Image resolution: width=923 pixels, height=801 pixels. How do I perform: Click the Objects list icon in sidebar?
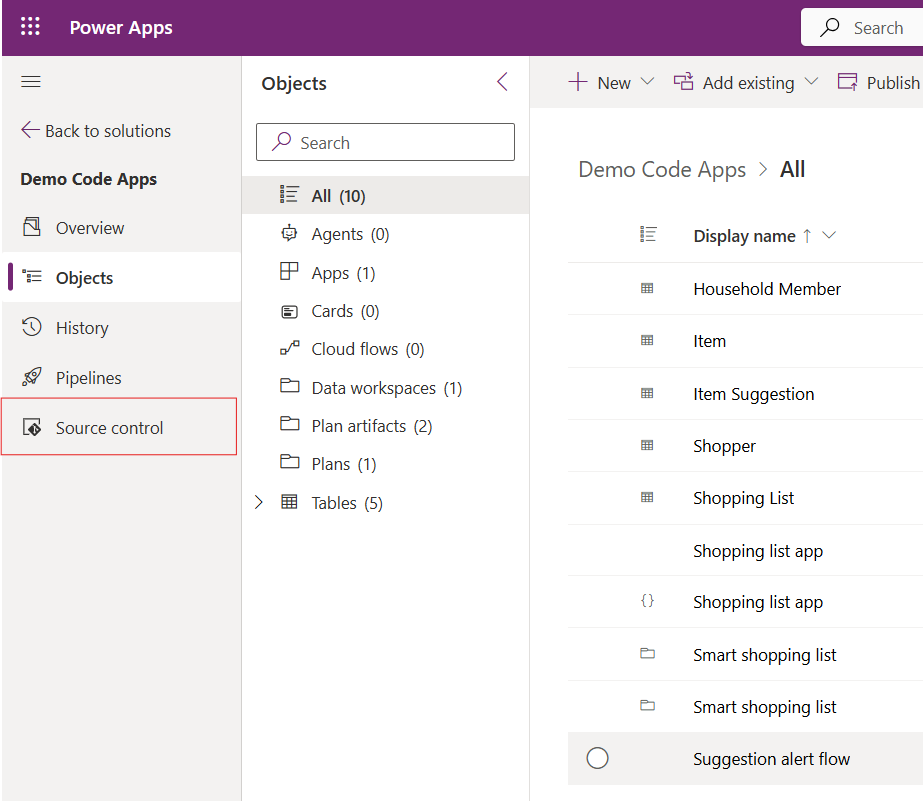pyautogui.click(x=32, y=276)
